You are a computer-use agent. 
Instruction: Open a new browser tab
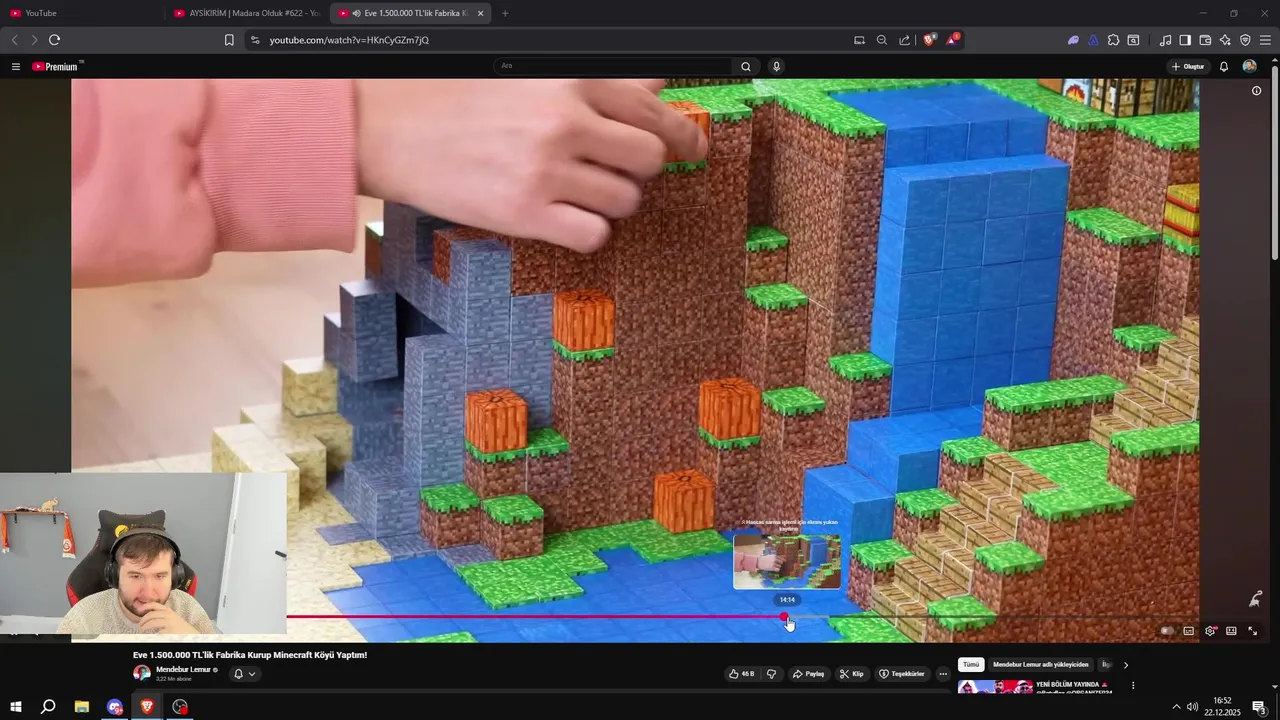[504, 13]
